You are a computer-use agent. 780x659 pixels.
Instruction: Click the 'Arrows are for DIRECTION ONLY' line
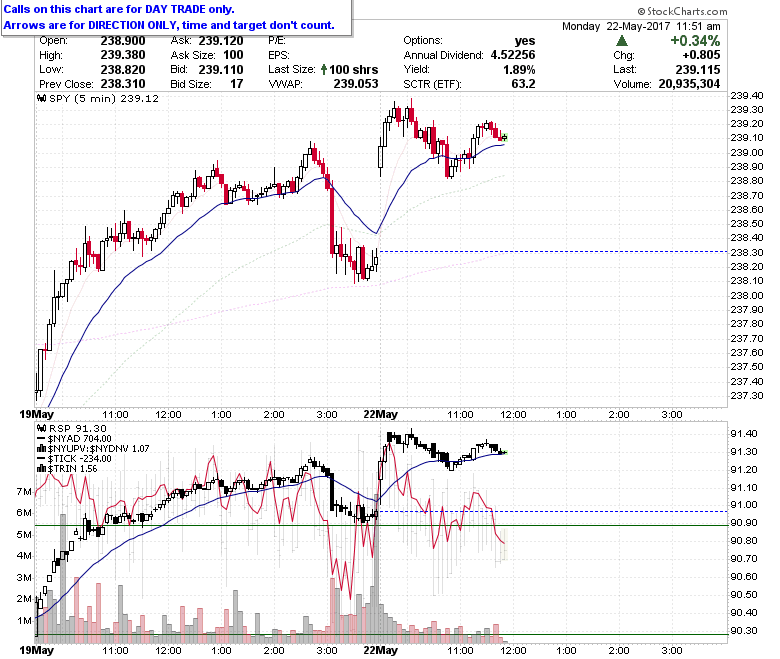(x=169, y=25)
